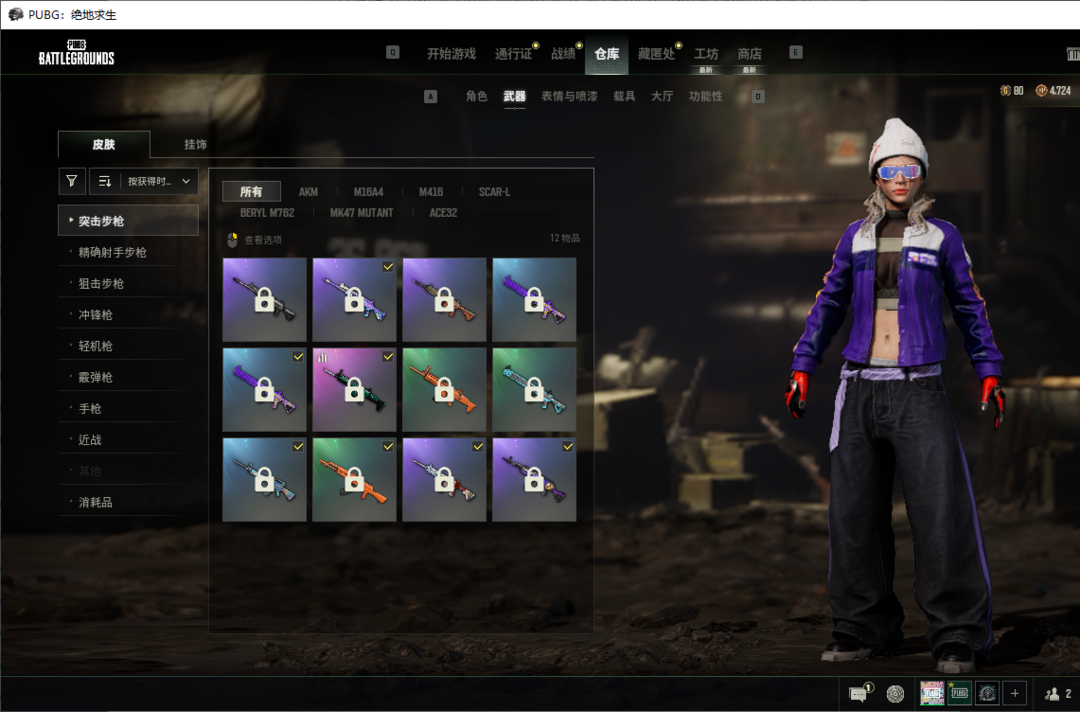This screenshot has height=712, width=1080.
Task: Open the 商店 menu
Action: coord(749,54)
